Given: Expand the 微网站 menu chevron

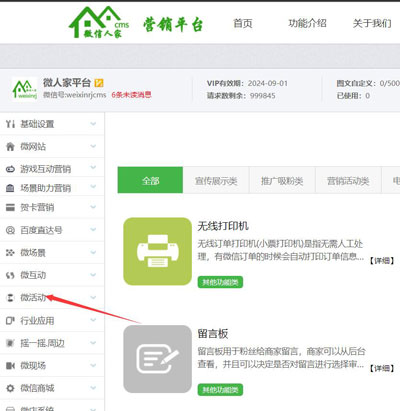Looking at the screenshot, I should tap(93, 146).
